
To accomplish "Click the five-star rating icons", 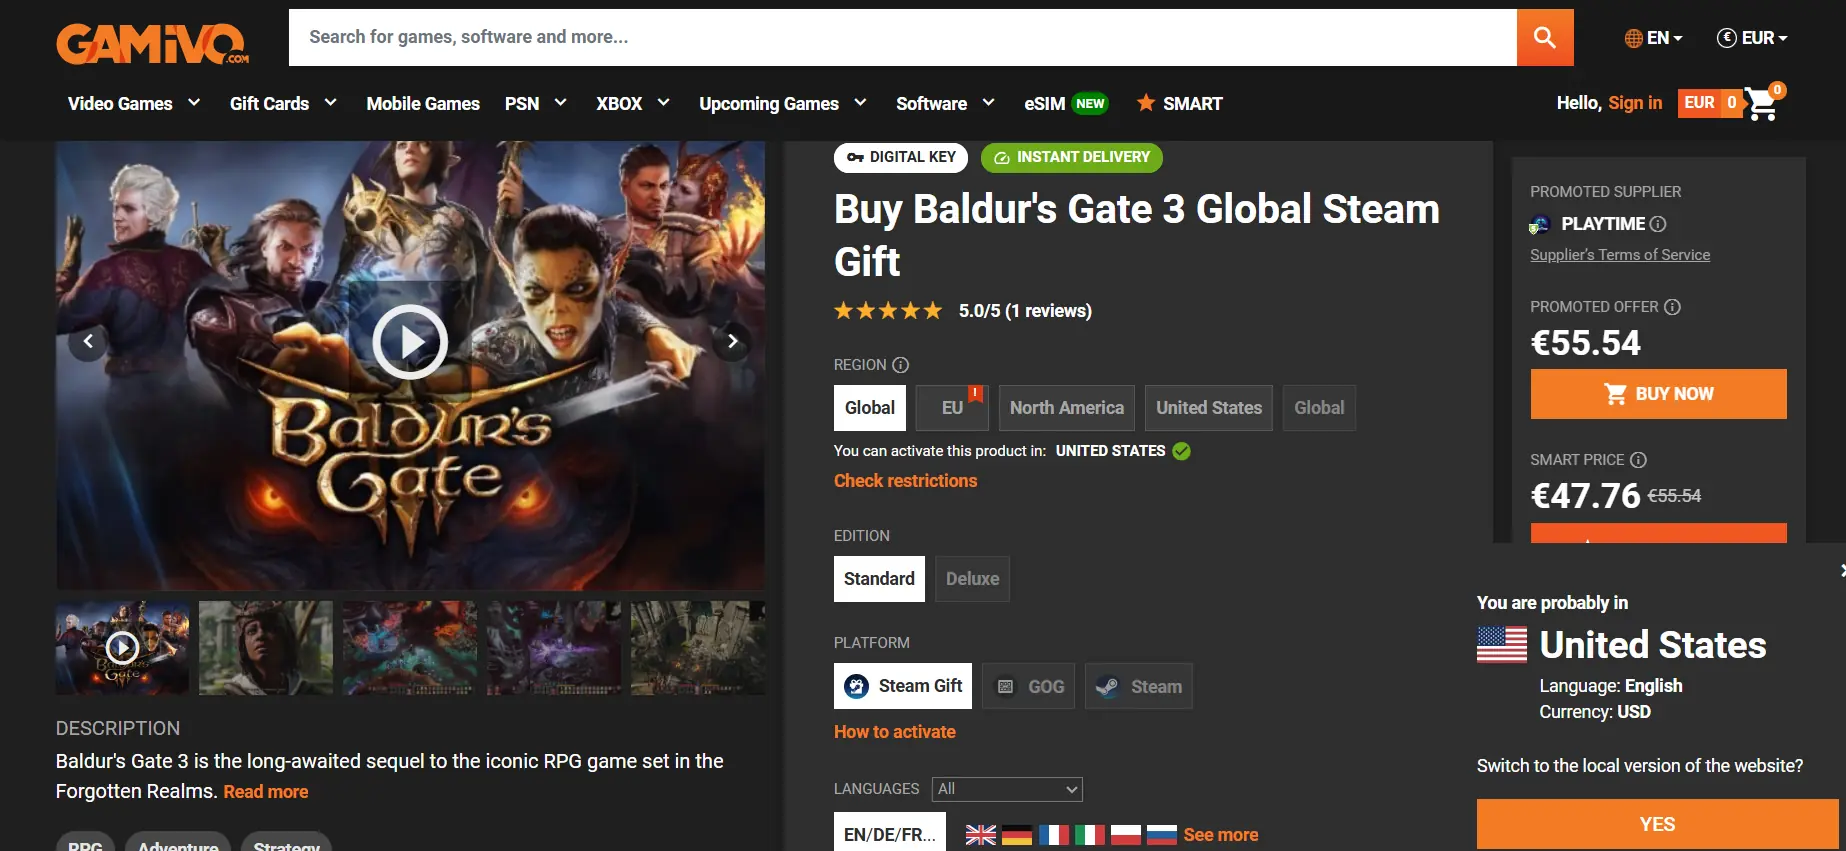I will coord(888,311).
